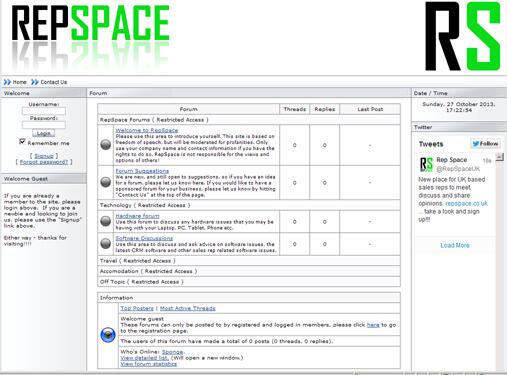Viewport: 507px width, 375px height.
Task: Click the 'here' registration page link
Action: pyautogui.click(x=373, y=325)
